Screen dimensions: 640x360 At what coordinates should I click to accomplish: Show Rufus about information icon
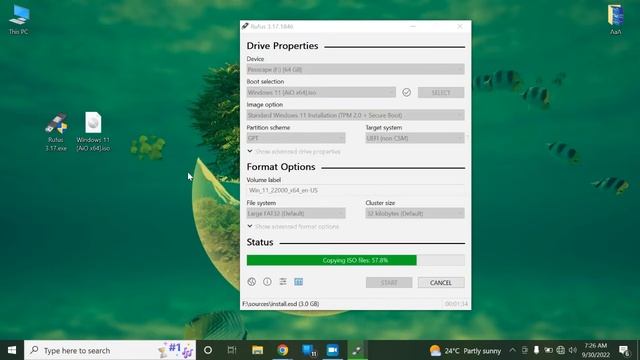pos(267,282)
